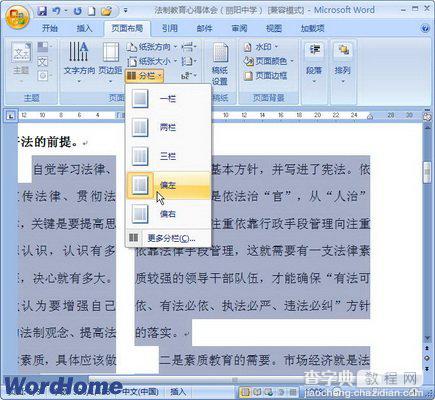Click vertical scrollbar down arrow
Image resolution: width=435 pixels, height=400 pixels.
[x=427, y=338]
